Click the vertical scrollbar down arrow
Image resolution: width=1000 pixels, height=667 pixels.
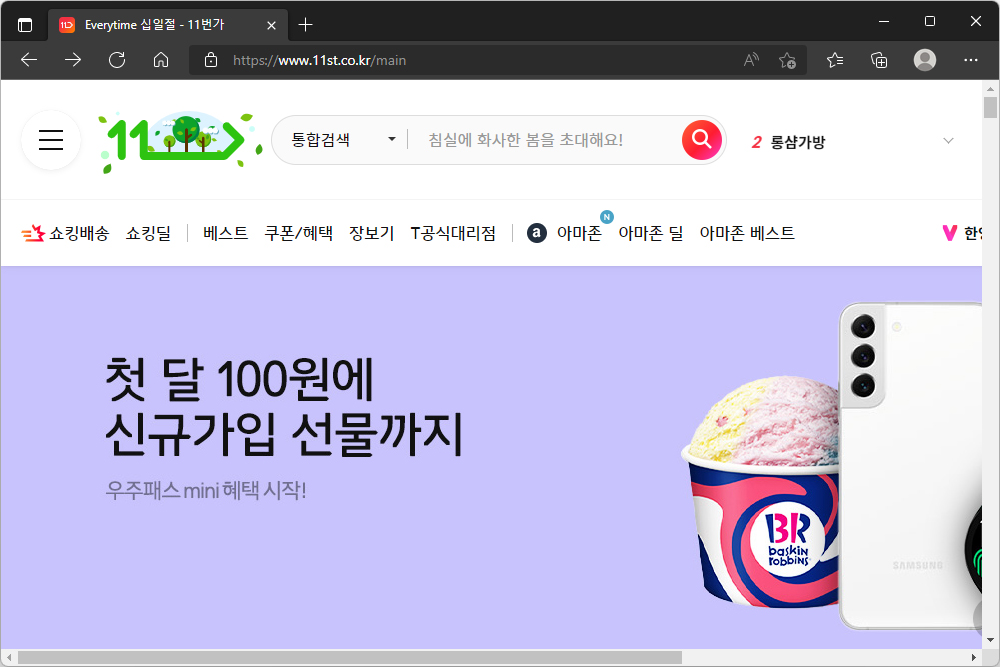[990, 640]
